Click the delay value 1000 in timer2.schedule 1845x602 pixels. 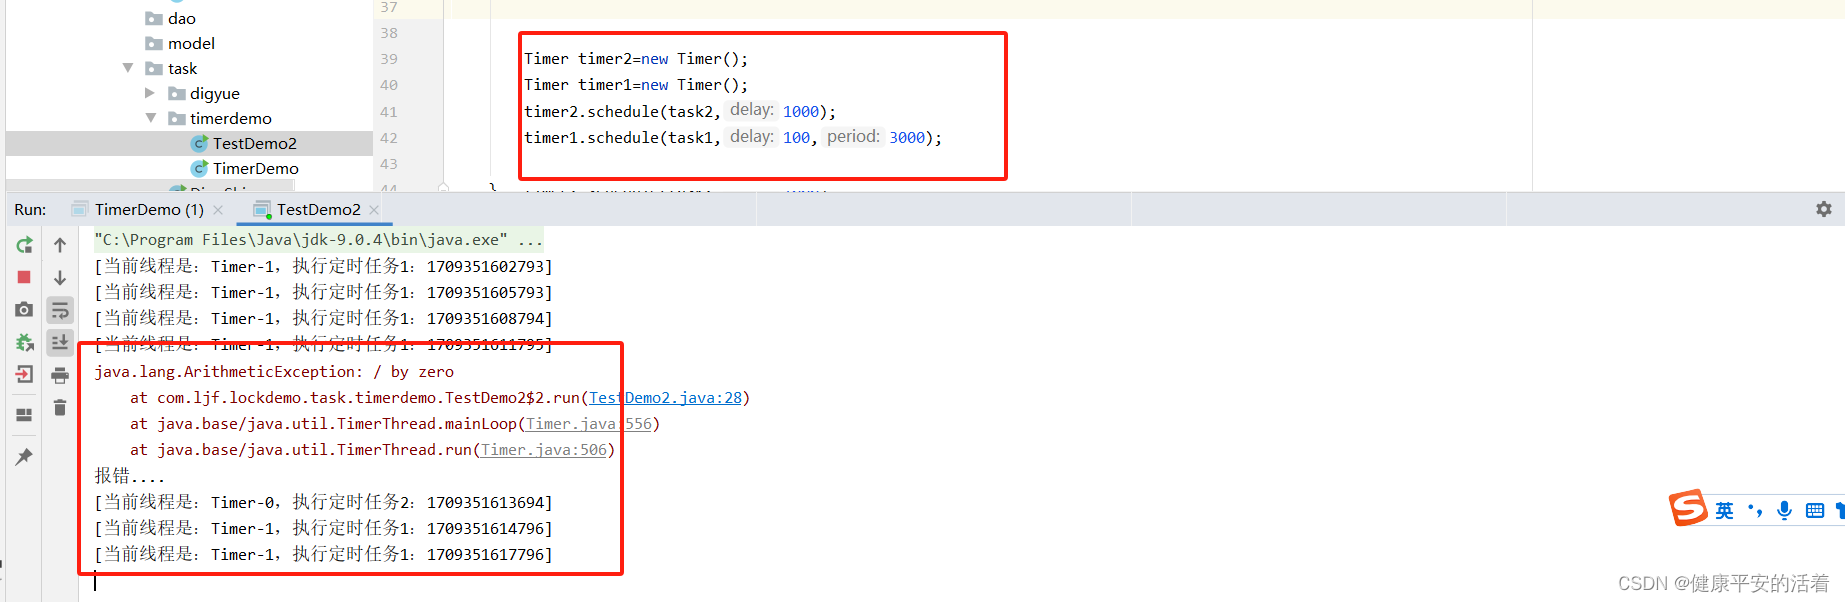[x=801, y=111]
